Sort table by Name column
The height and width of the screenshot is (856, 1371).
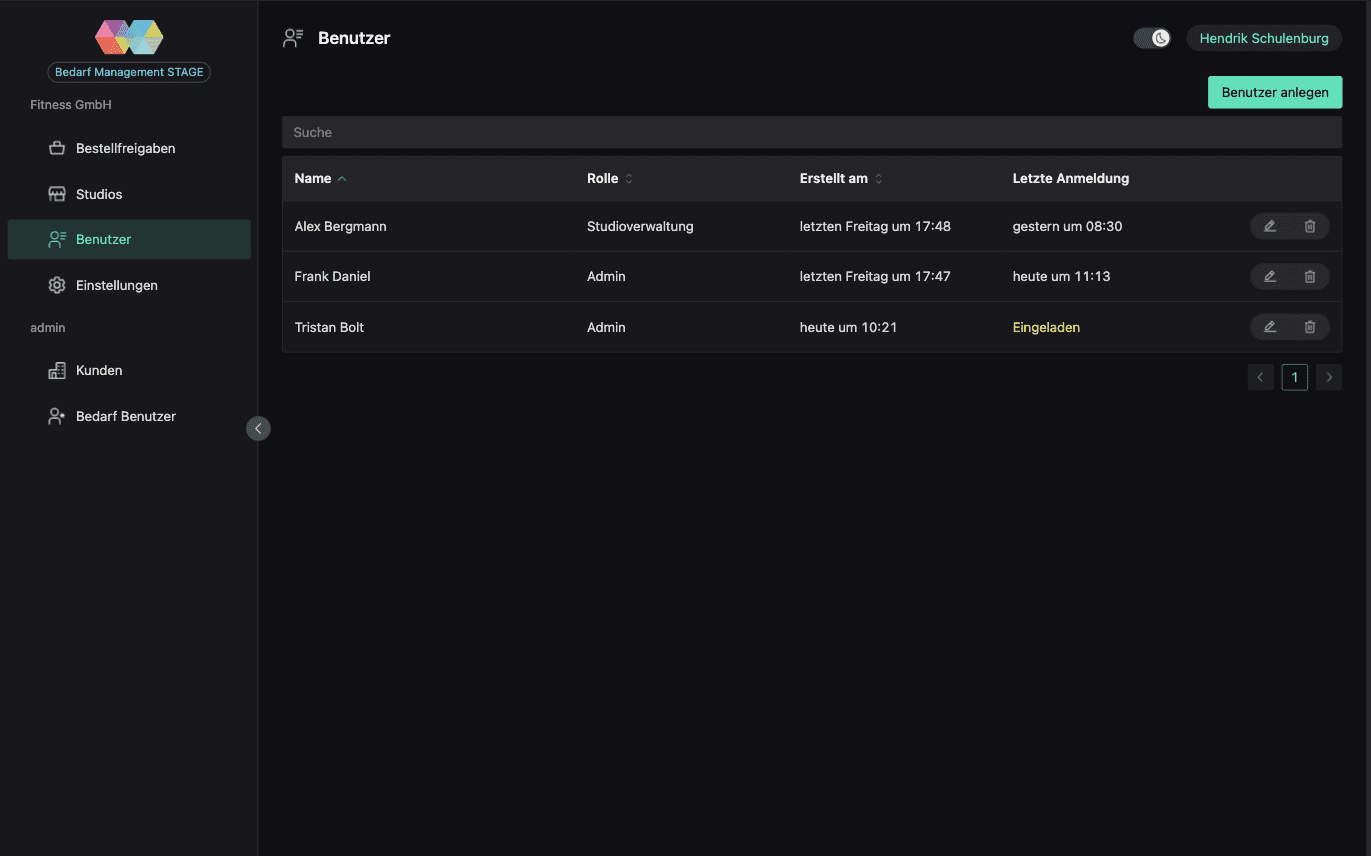click(x=320, y=178)
